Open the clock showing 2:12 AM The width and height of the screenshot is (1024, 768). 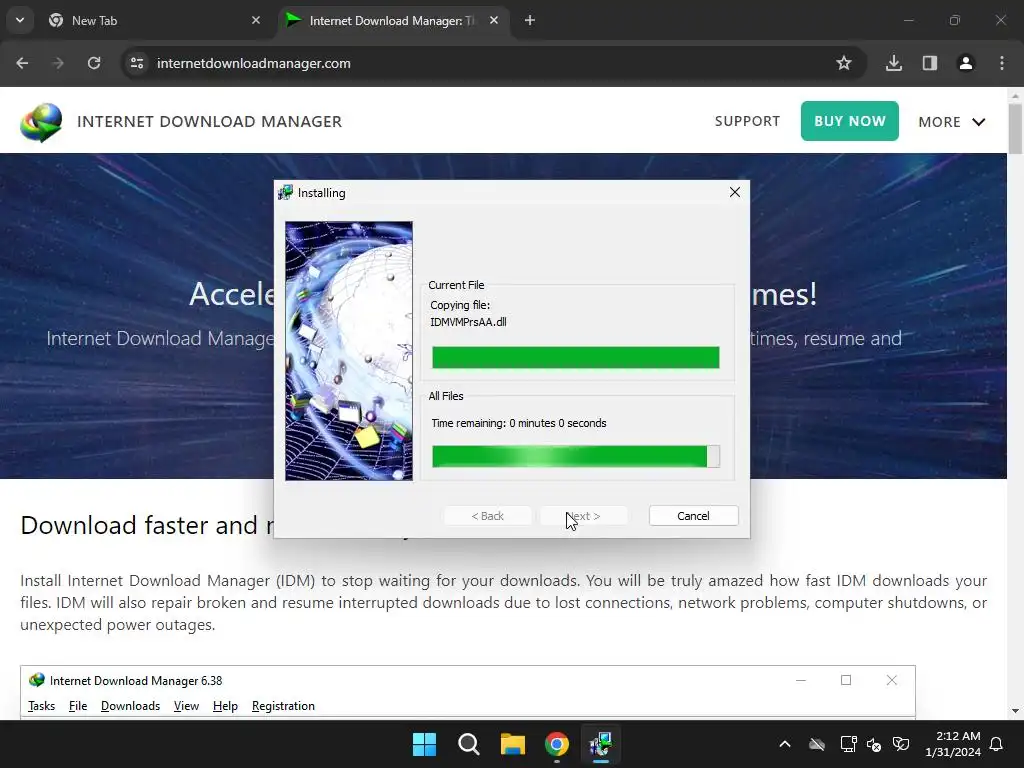point(953,744)
